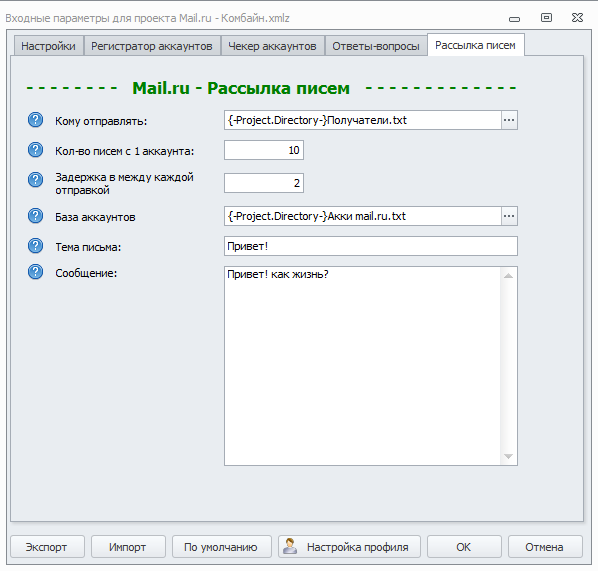This screenshot has height=571, width=598.
Task: Show help icon beside 'Сообщение'
Action: coord(35,272)
